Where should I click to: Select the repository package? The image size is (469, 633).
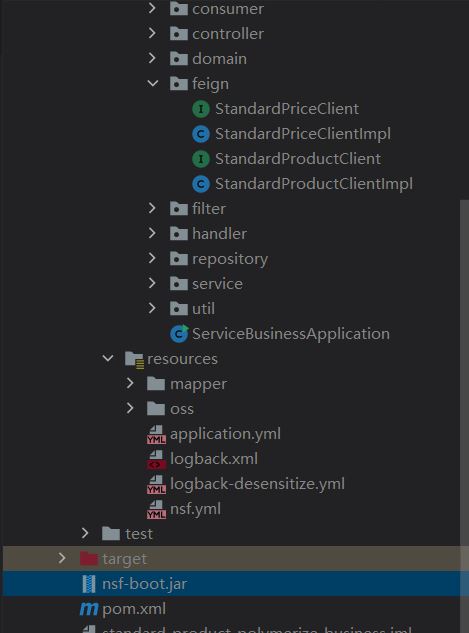click(x=230, y=259)
